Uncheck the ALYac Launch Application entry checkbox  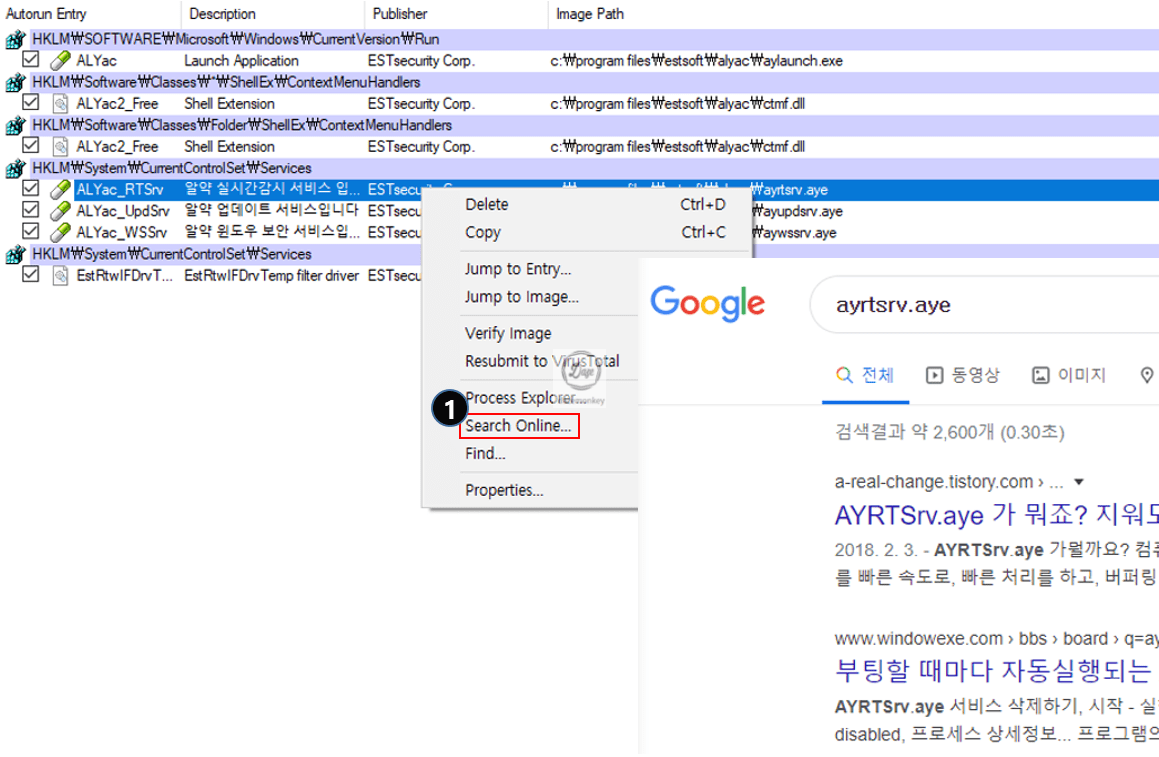coord(30,59)
